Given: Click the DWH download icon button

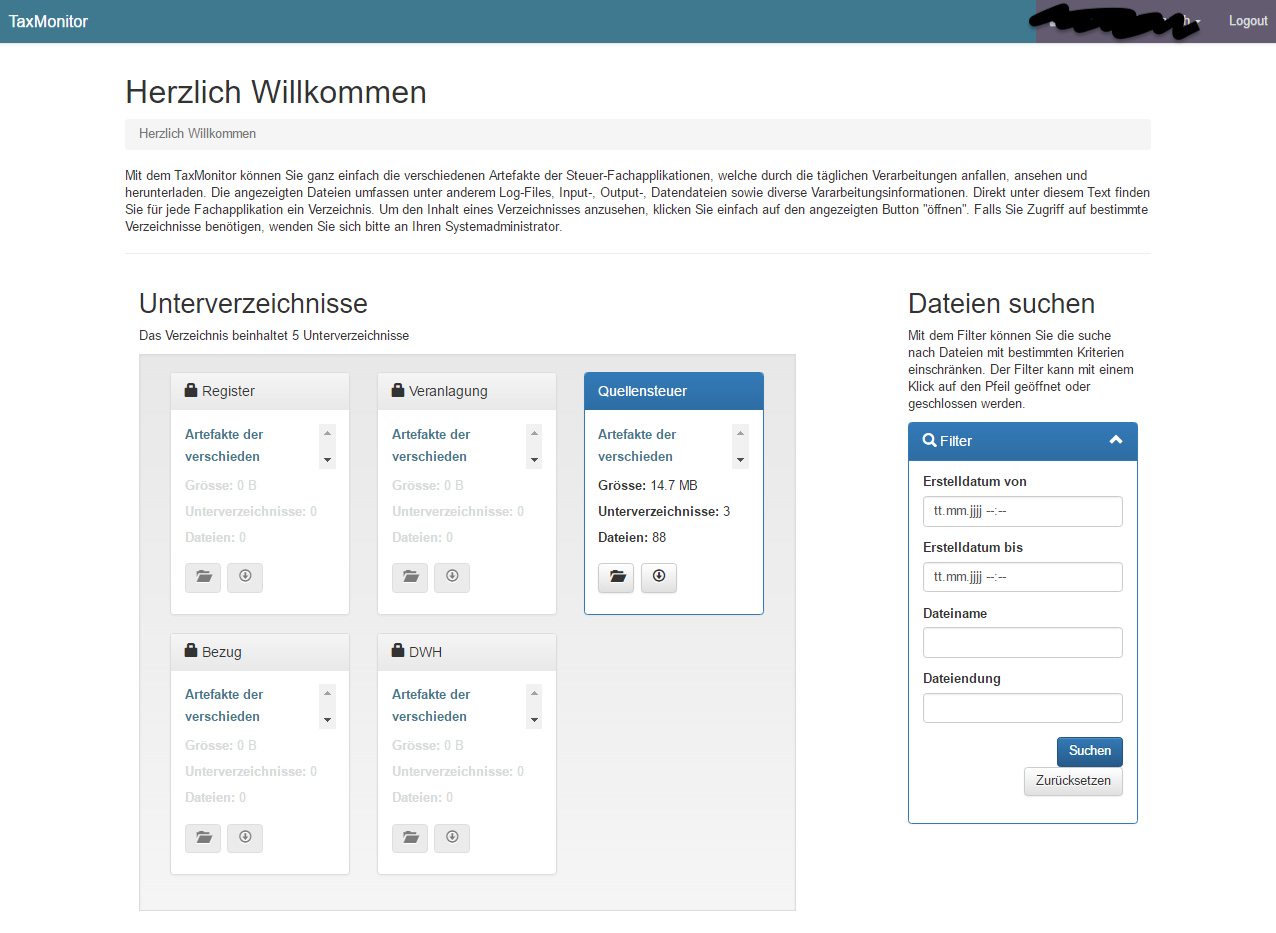Looking at the screenshot, I should coord(452,838).
